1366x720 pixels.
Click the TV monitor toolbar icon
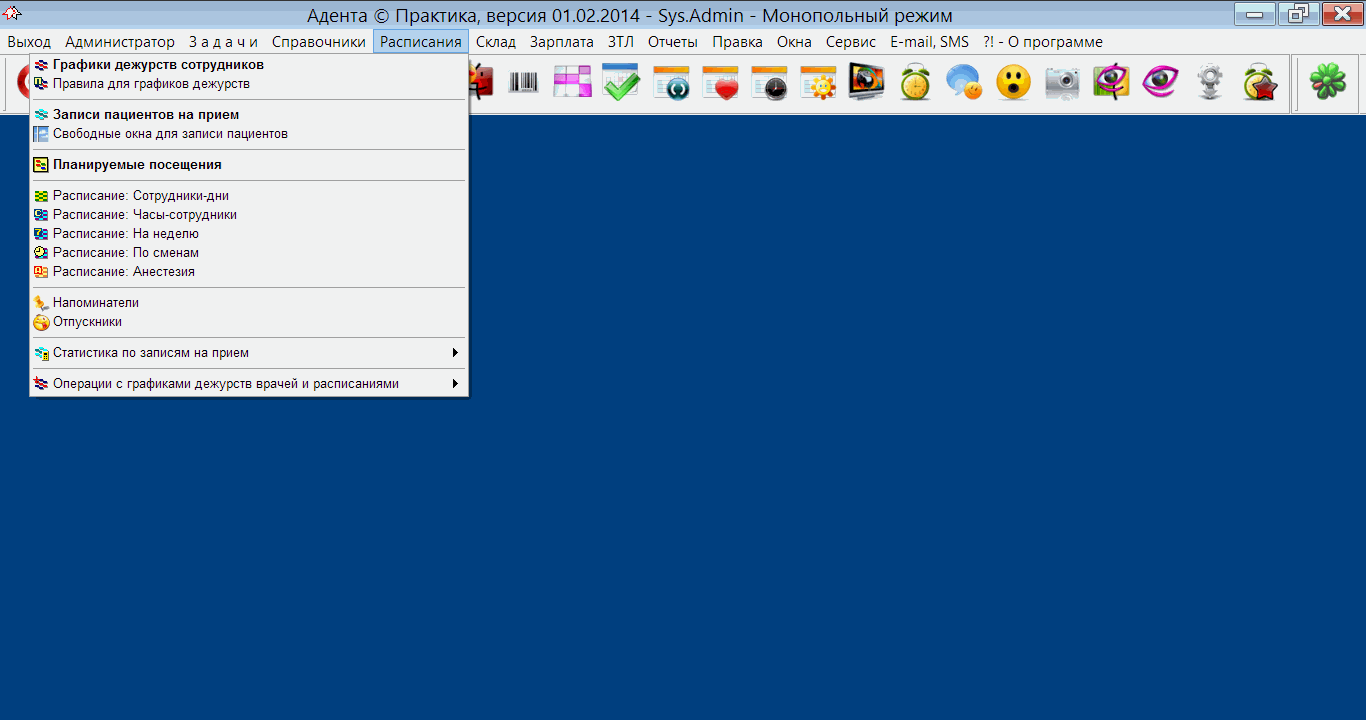[866, 83]
